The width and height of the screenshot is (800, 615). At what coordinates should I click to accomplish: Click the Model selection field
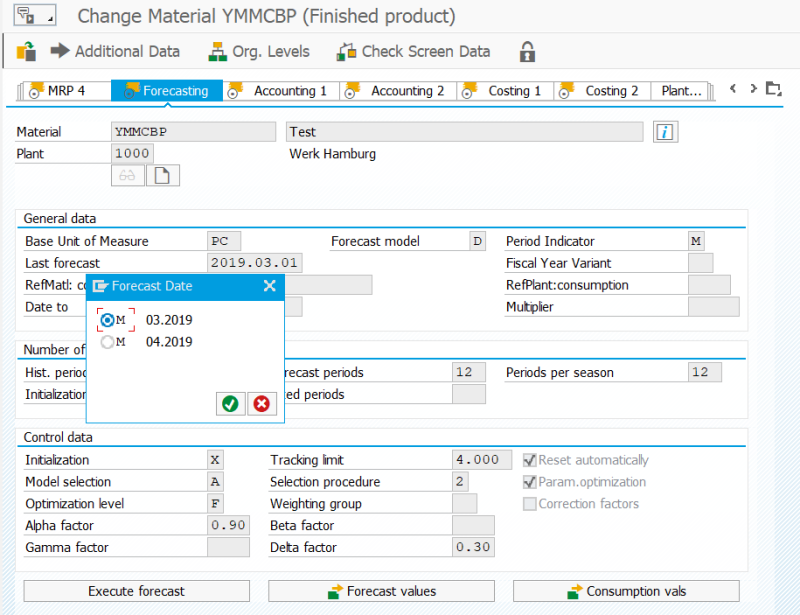pyautogui.click(x=215, y=482)
